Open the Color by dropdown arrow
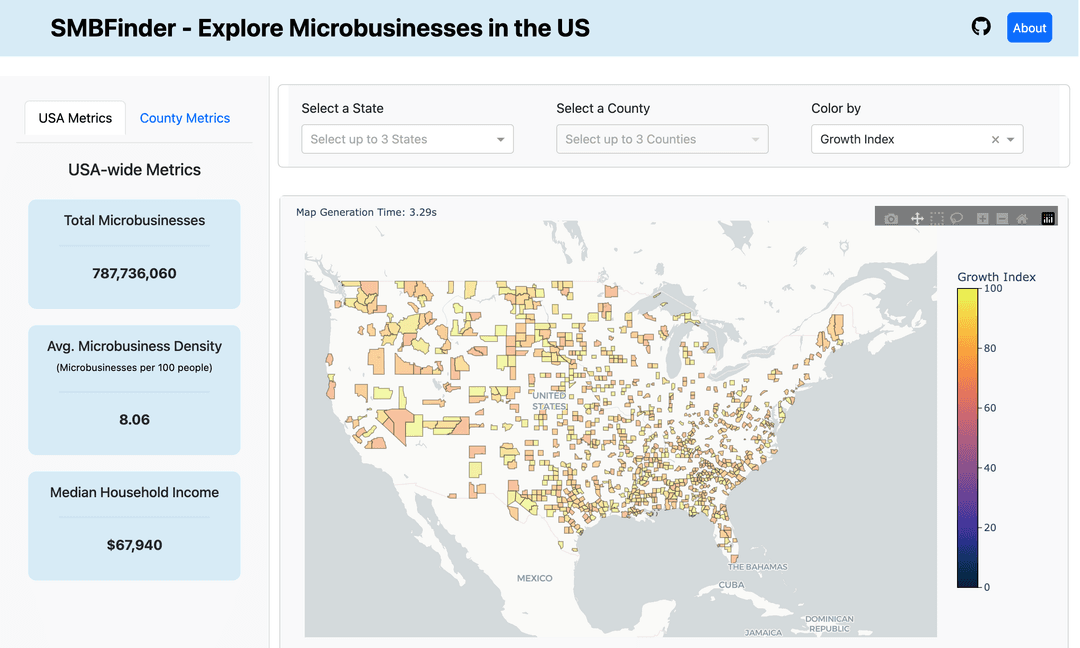 (x=1011, y=140)
